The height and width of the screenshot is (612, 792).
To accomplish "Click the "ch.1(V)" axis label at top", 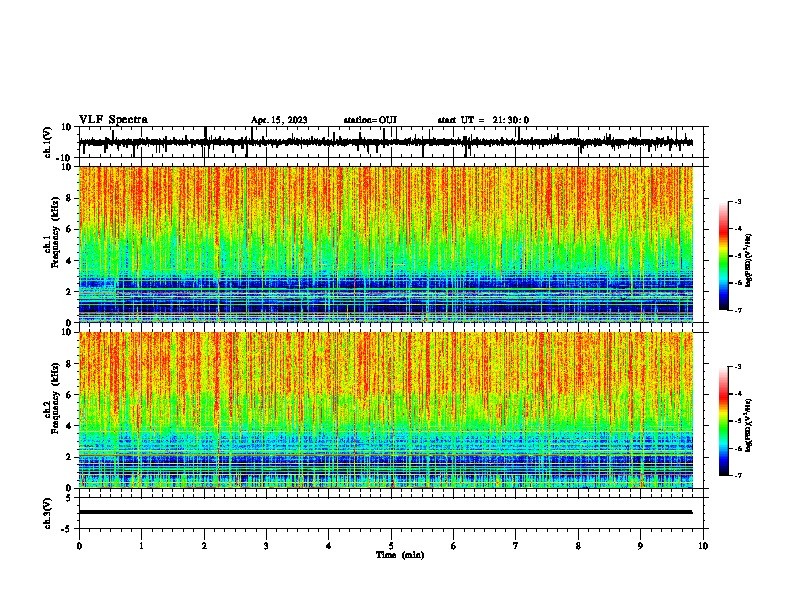I will 48,142.
